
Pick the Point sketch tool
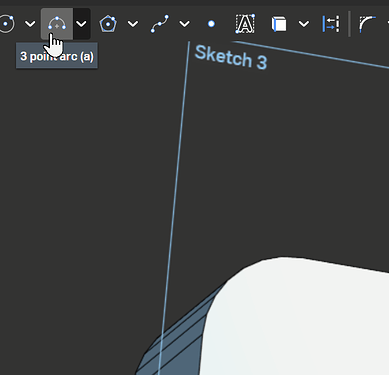pyautogui.click(x=211, y=24)
